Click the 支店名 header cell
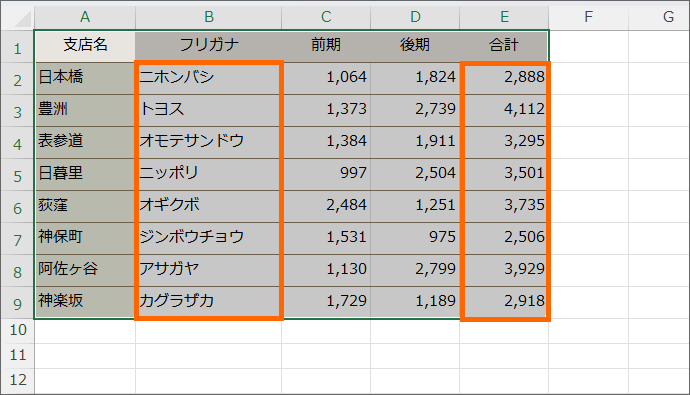 (x=85, y=47)
